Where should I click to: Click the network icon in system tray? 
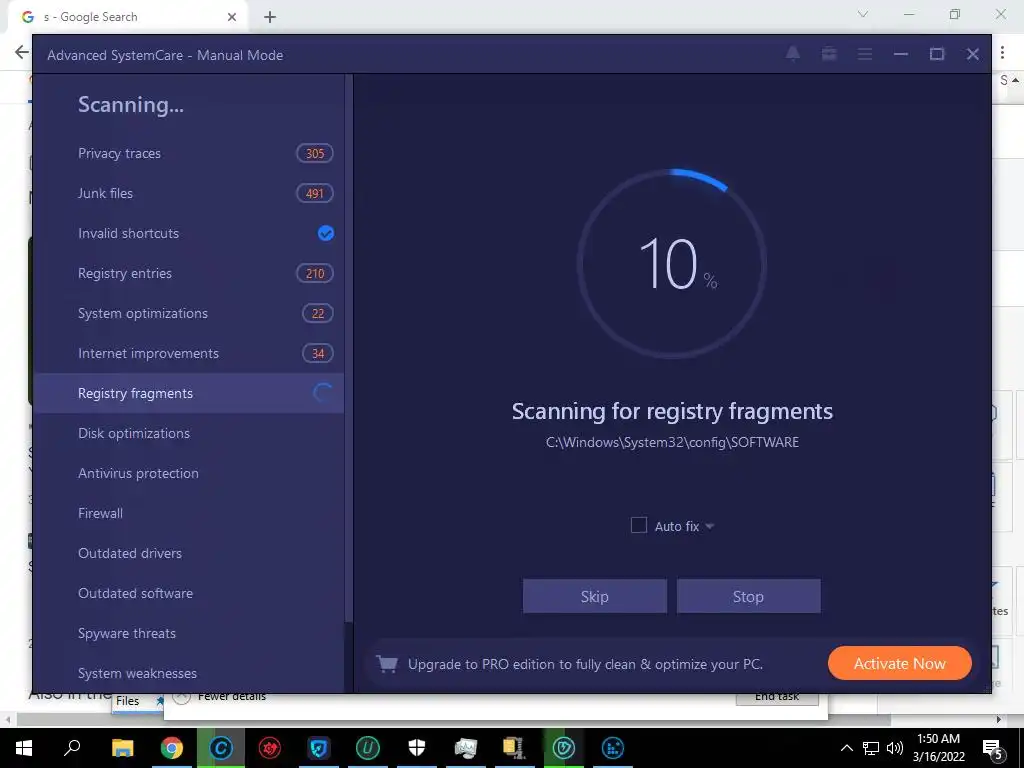coord(871,748)
